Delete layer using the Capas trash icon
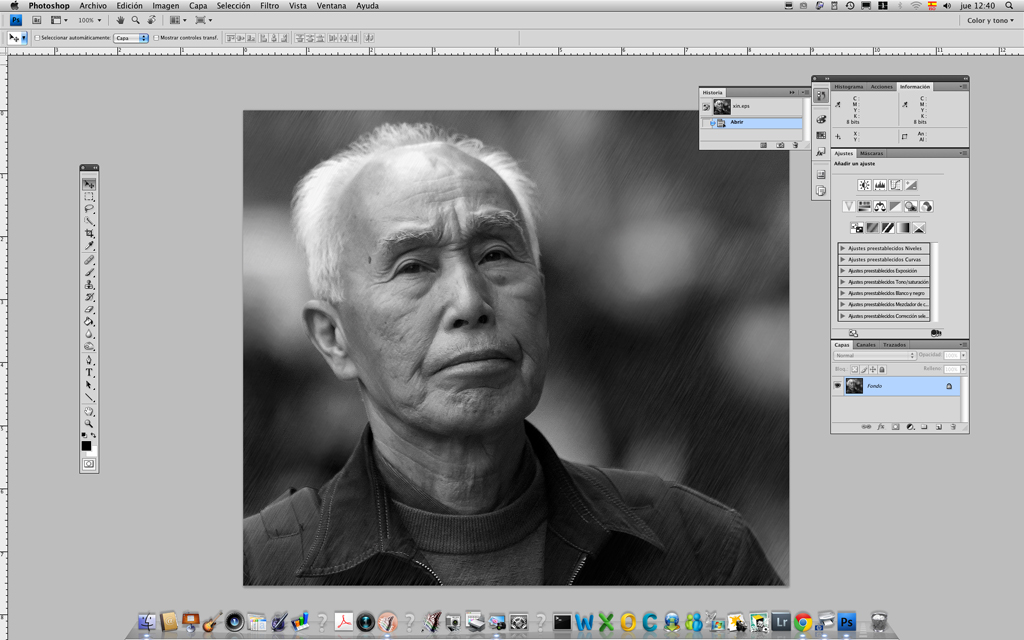 (x=953, y=427)
